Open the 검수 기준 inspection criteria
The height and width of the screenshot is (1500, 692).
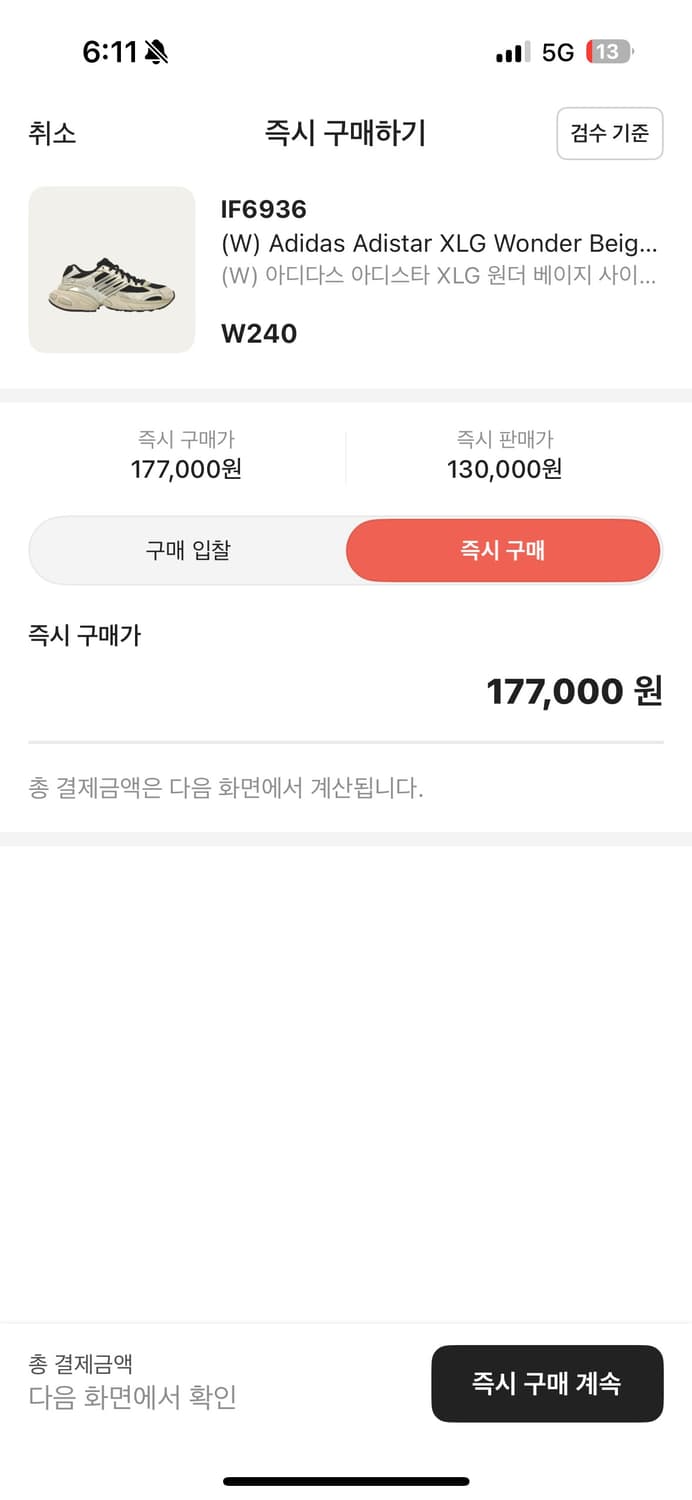click(610, 133)
